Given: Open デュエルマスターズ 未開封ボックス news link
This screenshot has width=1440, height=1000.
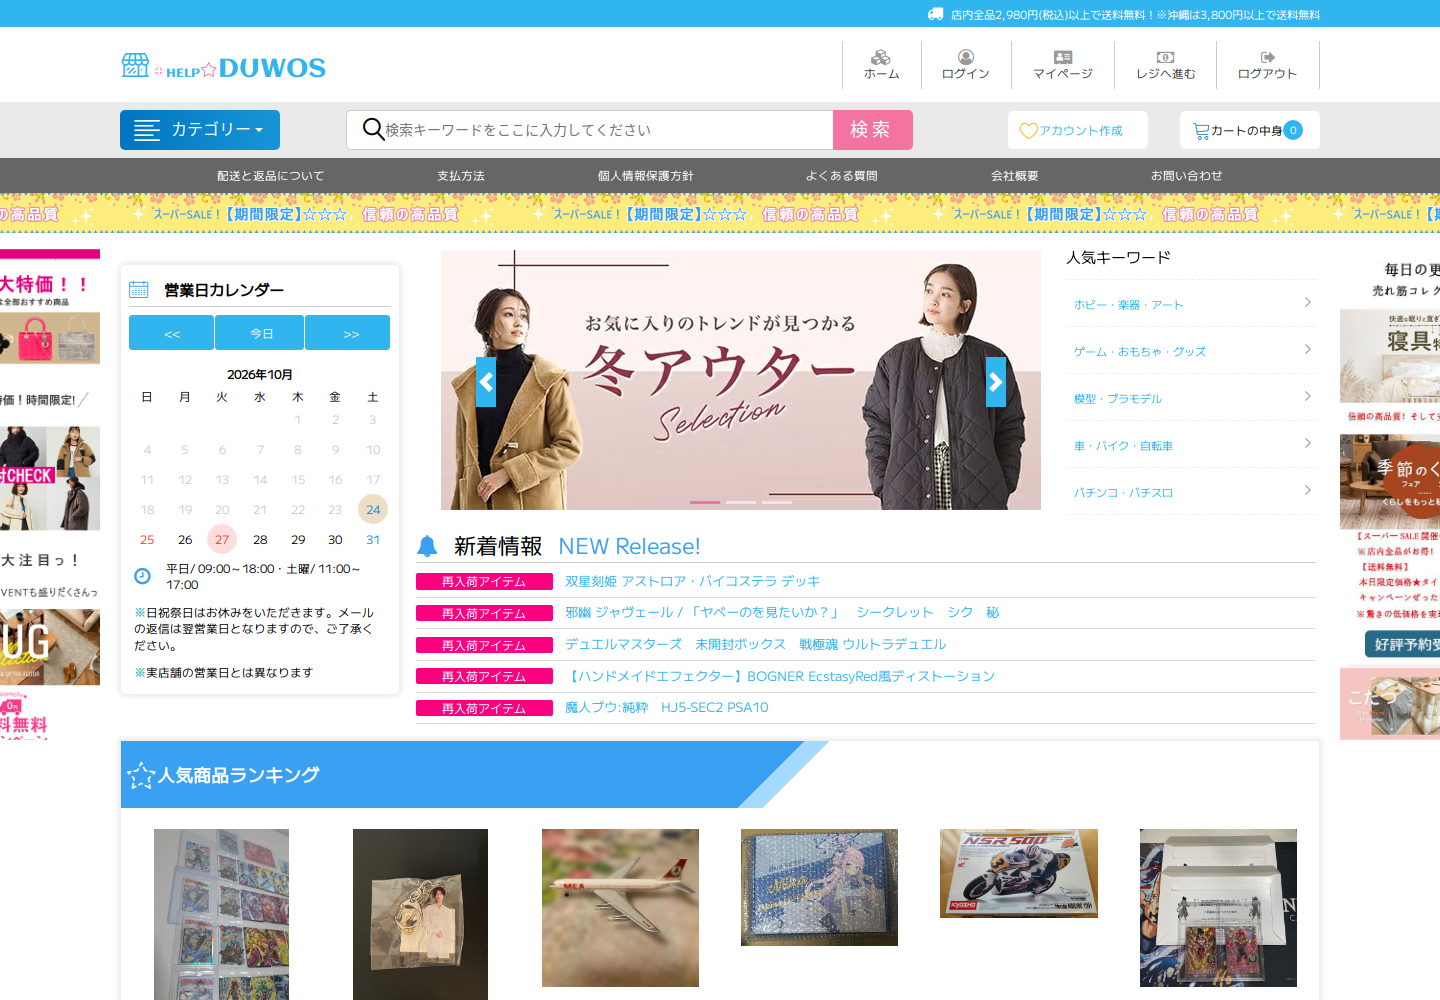Looking at the screenshot, I should (x=755, y=644).
